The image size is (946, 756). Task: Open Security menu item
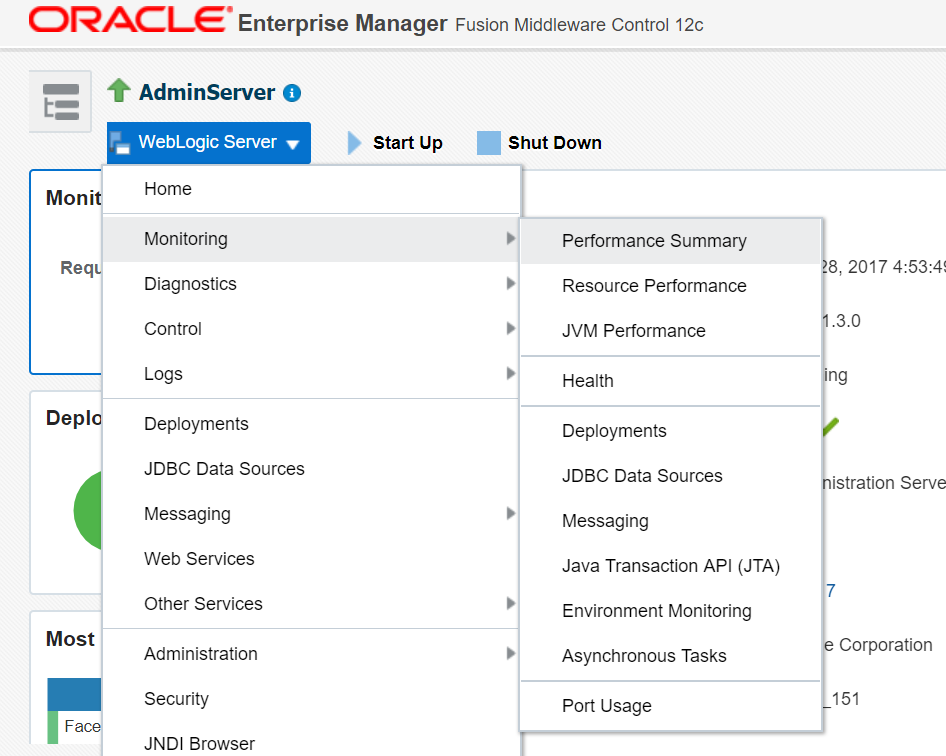coord(177,699)
